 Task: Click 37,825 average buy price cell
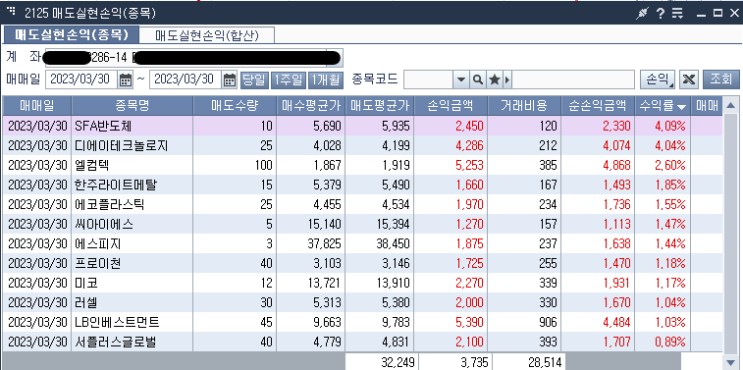[311, 244]
